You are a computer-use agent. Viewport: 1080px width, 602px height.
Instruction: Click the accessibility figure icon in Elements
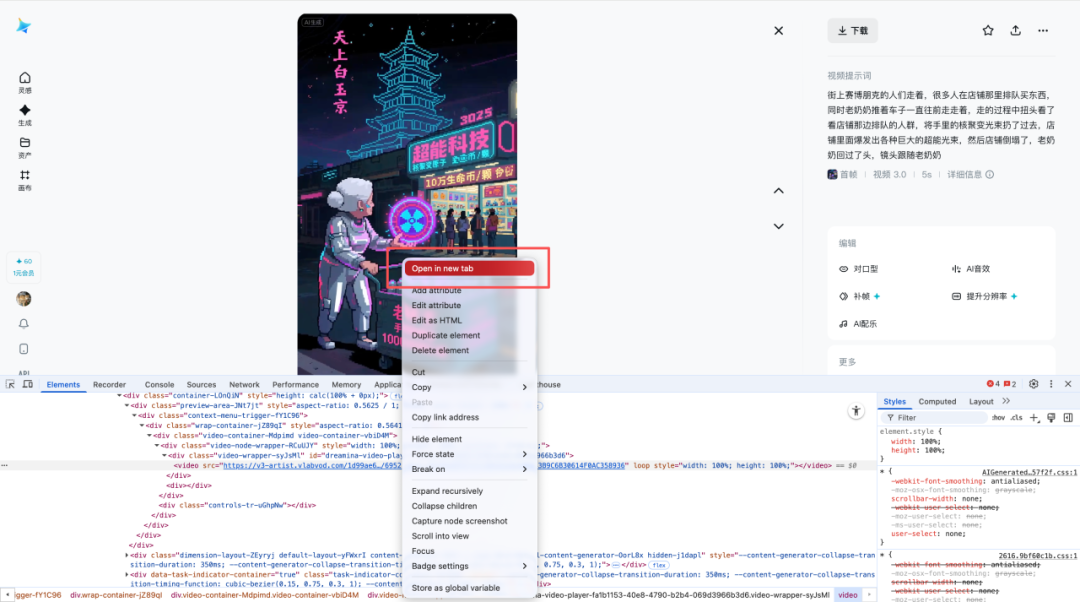tap(855, 411)
